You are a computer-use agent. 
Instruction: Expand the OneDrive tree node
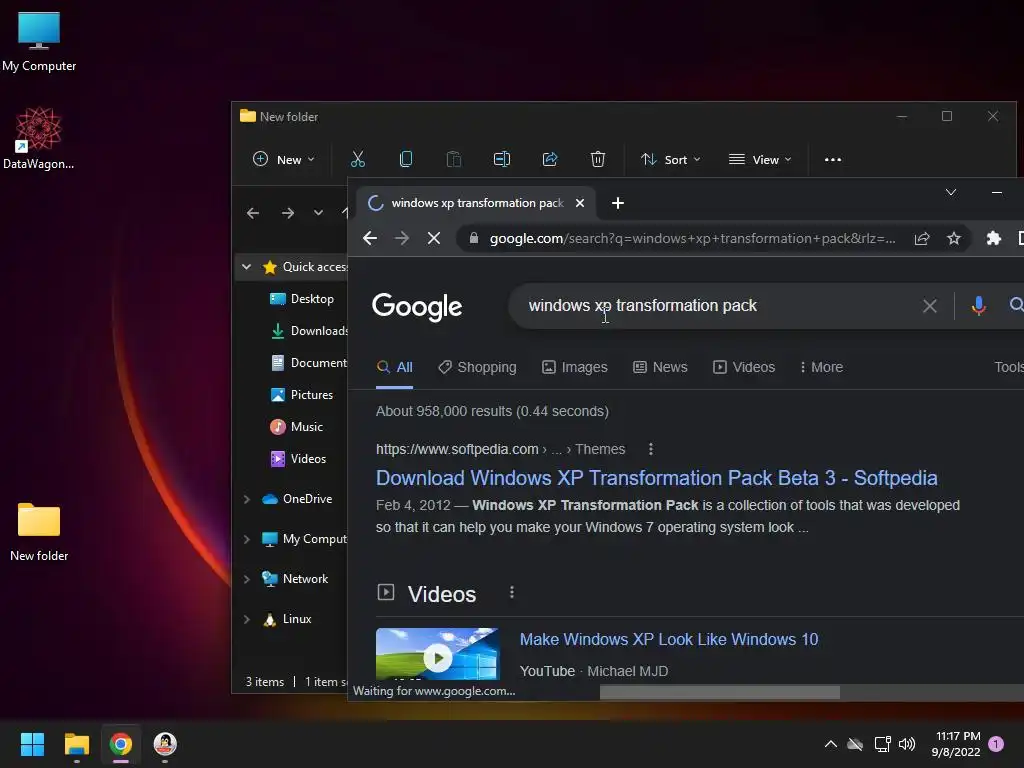[x=246, y=499]
